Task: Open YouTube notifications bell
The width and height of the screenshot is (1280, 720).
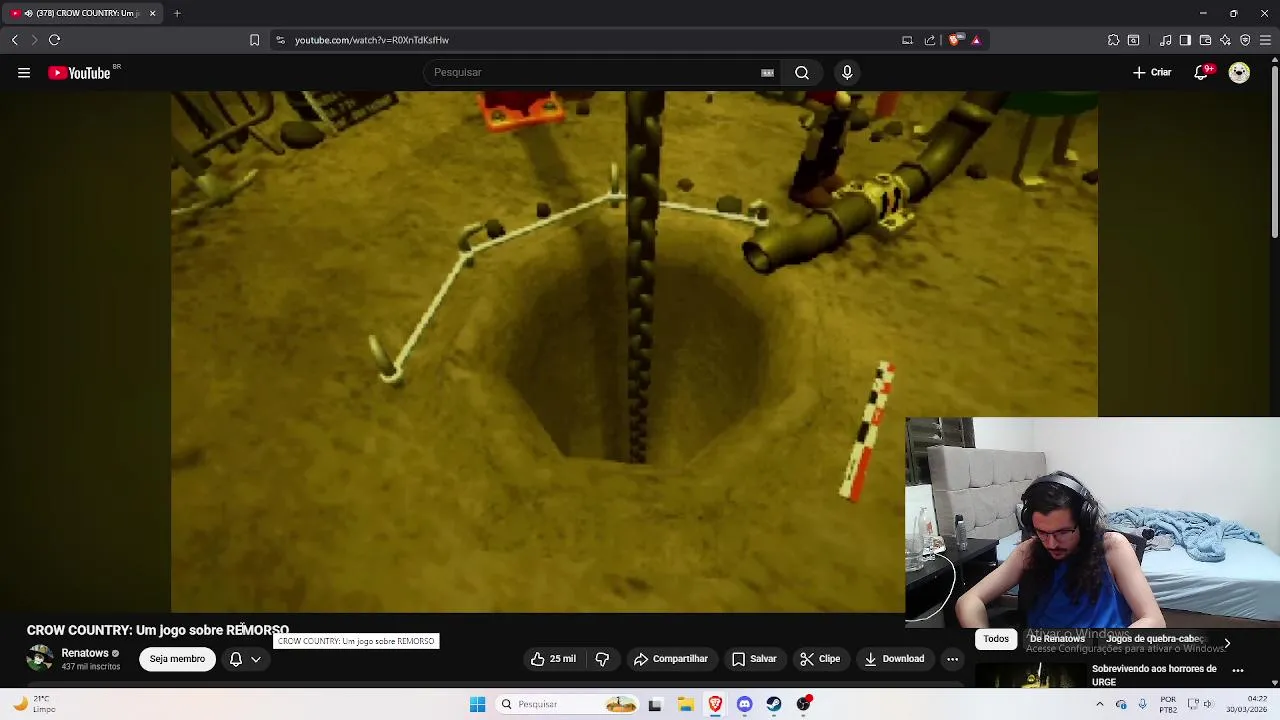Action: click(1201, 72)
